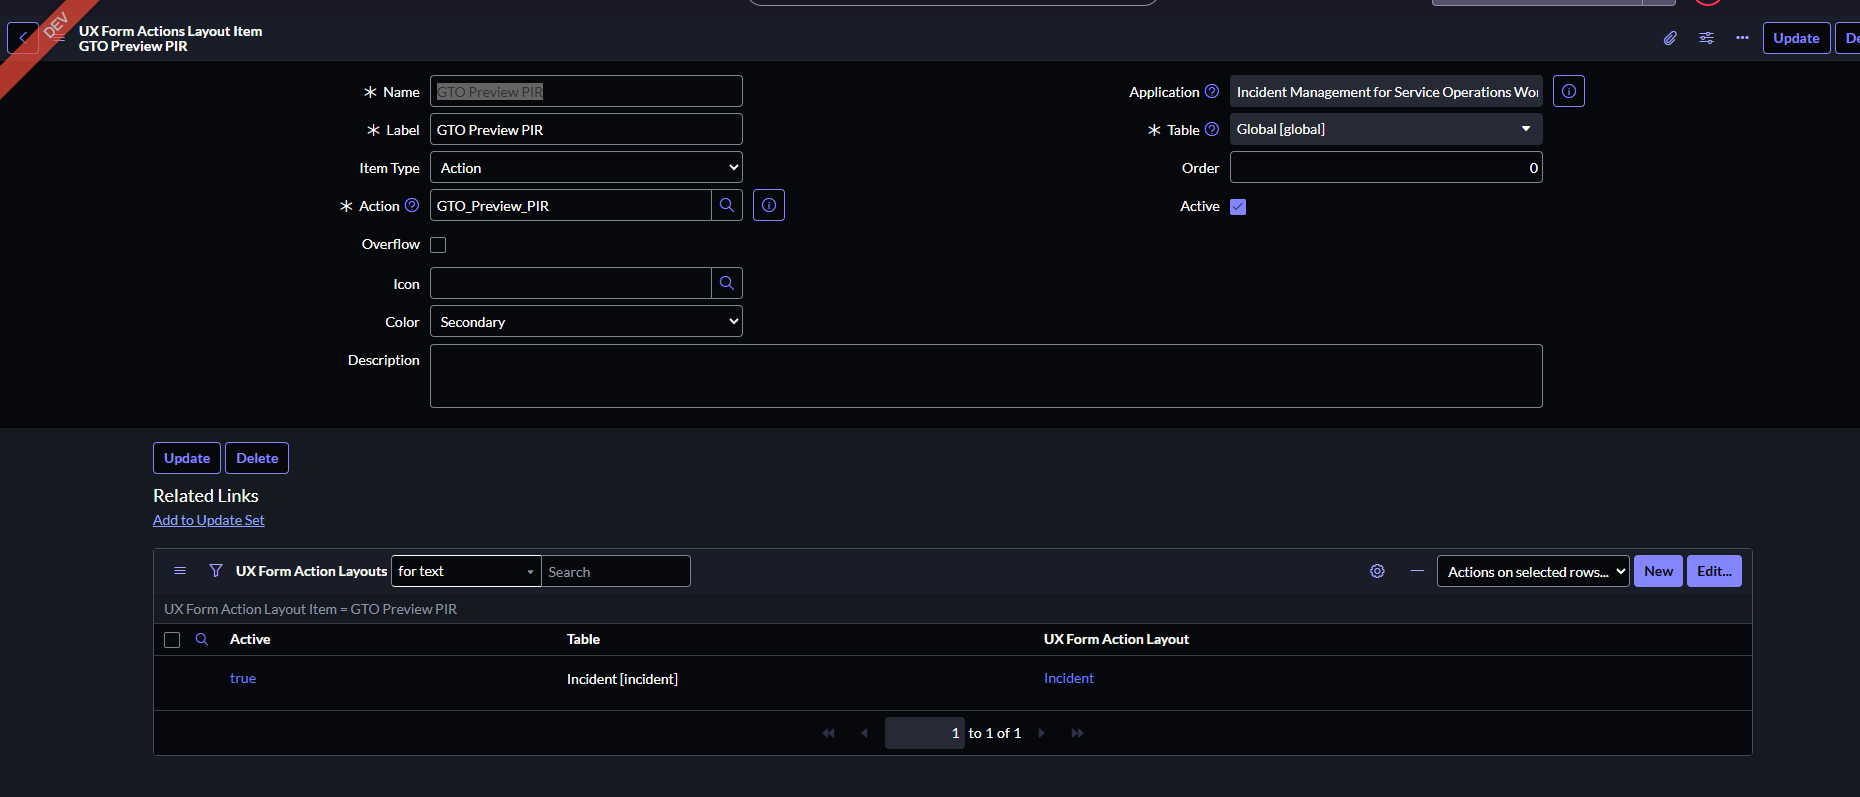1860x797 pixels.
Task: Go to previous page of list
Action: (x=865, y=733)
